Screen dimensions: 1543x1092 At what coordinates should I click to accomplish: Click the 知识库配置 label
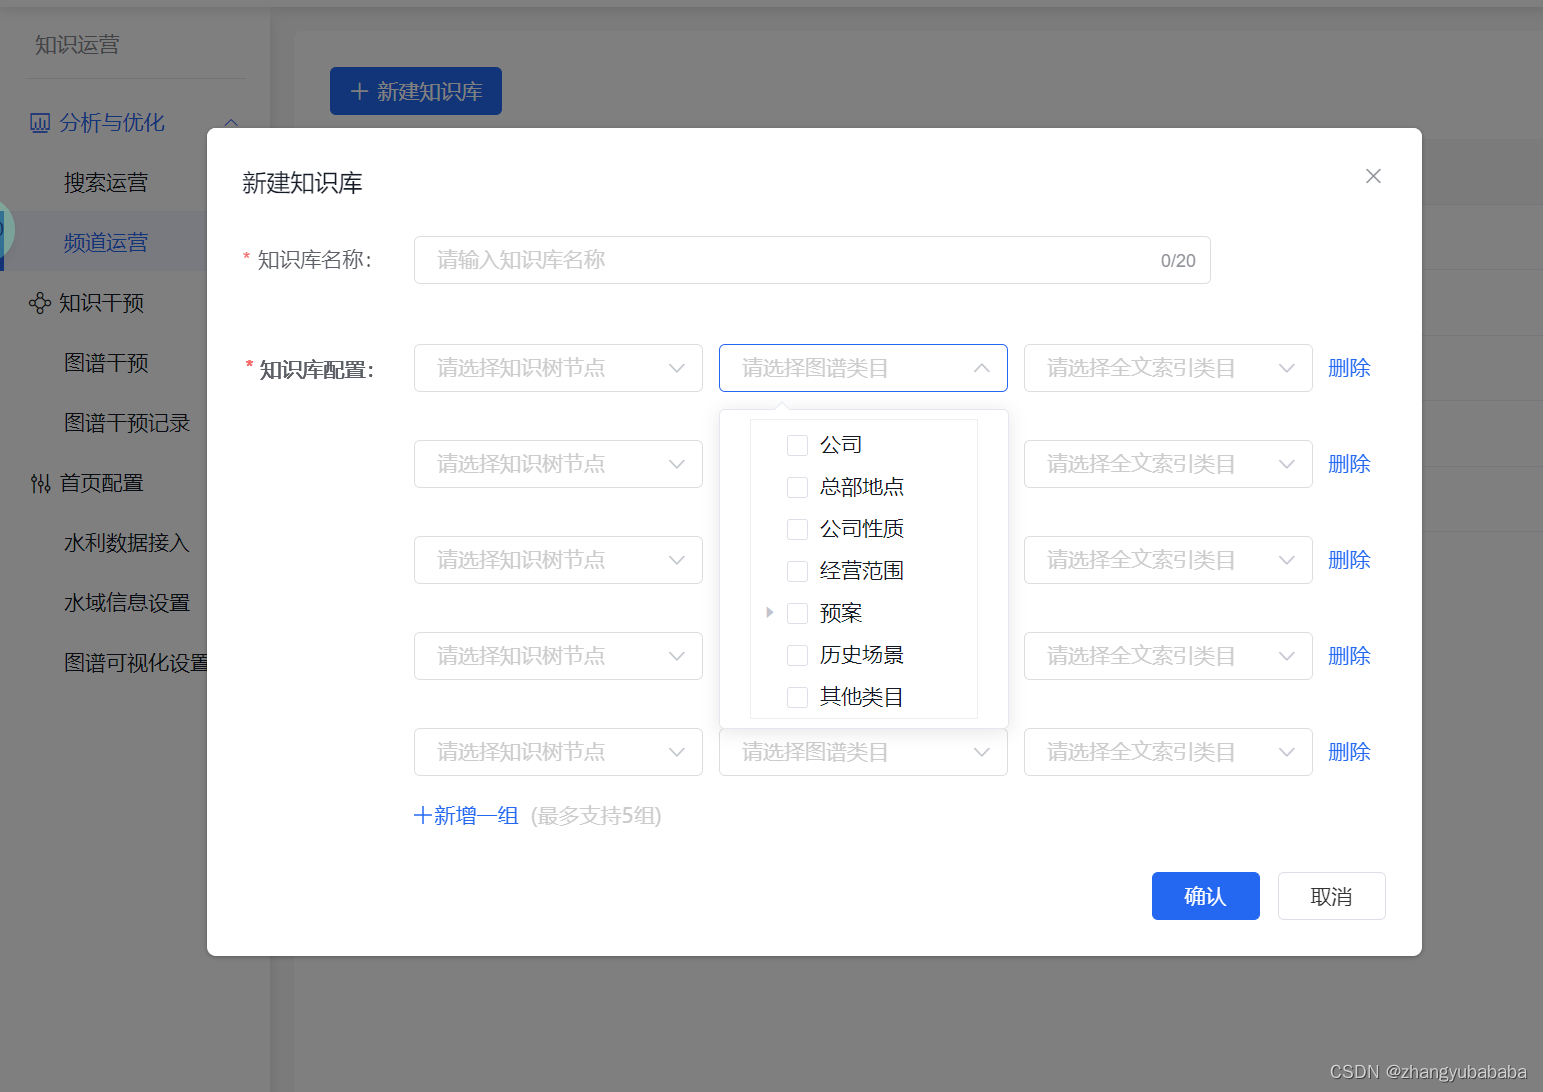316,370
